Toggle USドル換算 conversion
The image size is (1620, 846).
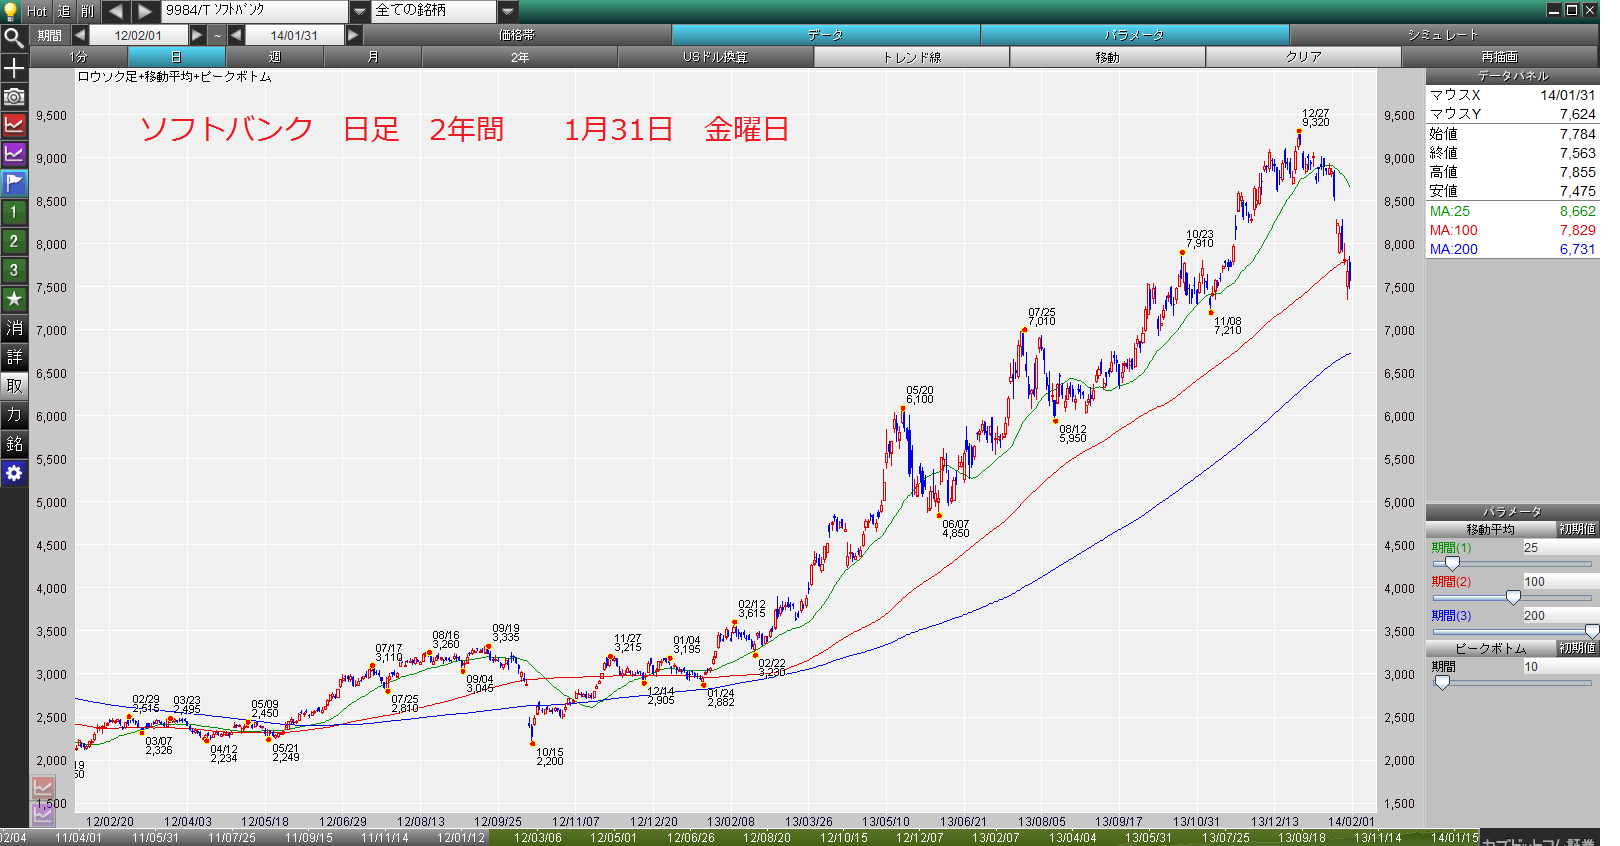(x=716, y=57)
